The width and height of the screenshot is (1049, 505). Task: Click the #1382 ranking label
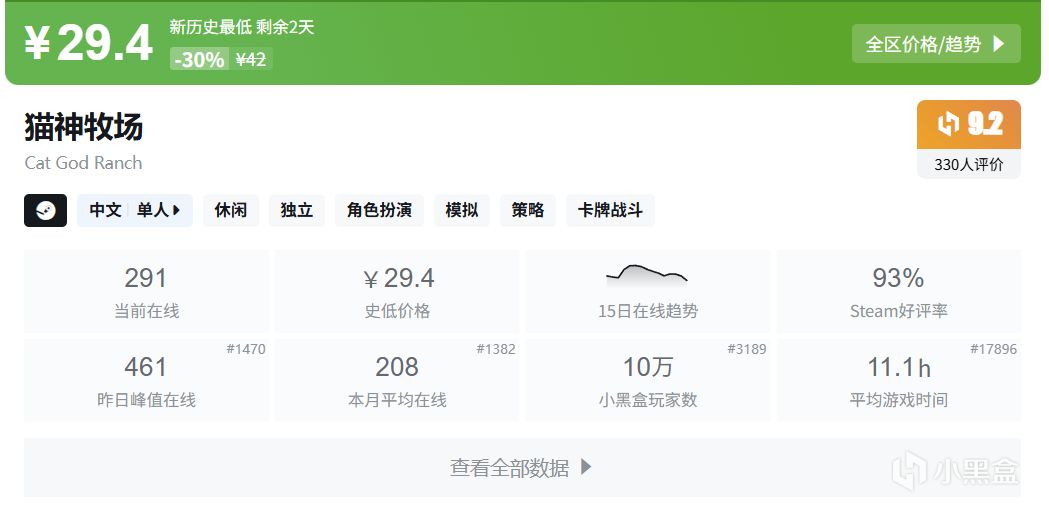coord(496,349)
